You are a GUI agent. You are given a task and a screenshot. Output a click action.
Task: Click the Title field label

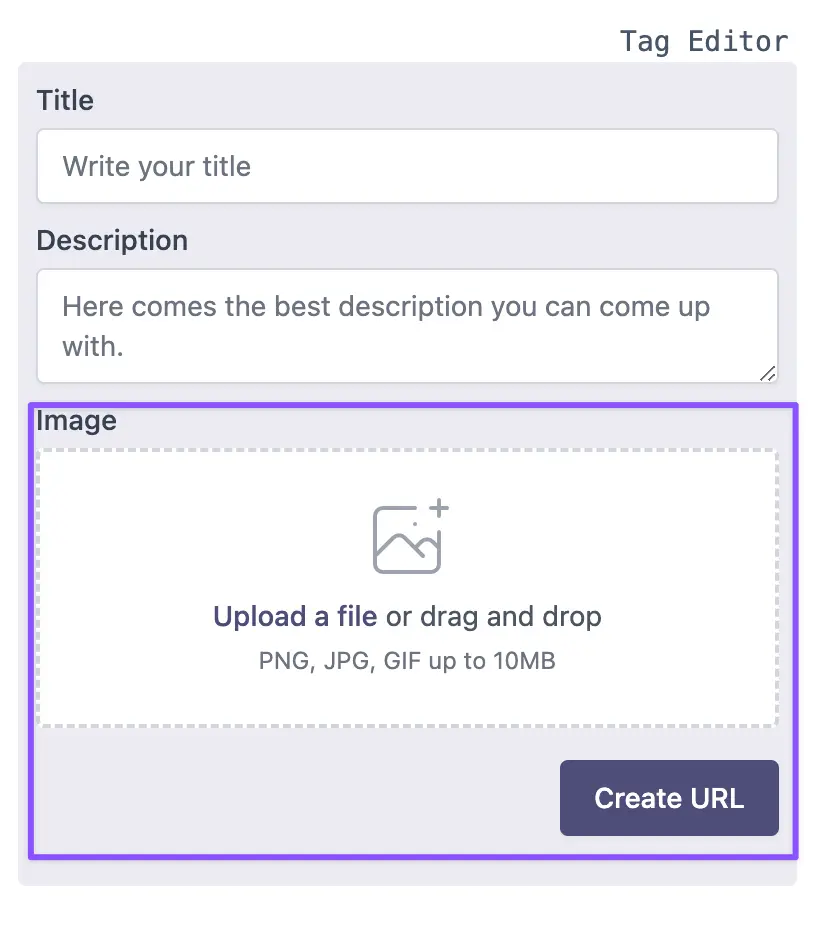click(65, 100)
